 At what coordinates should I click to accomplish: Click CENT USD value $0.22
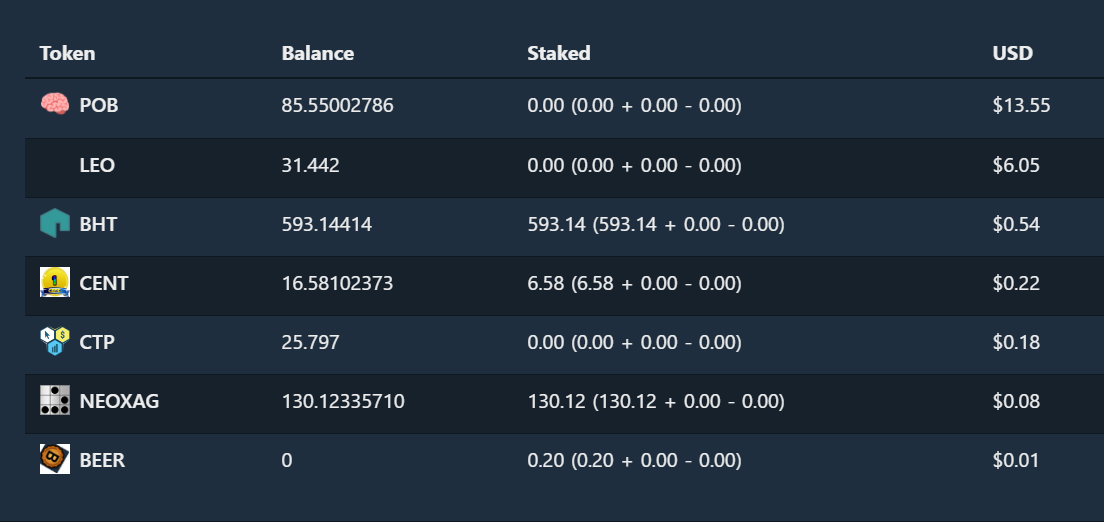coord(1016,284)
